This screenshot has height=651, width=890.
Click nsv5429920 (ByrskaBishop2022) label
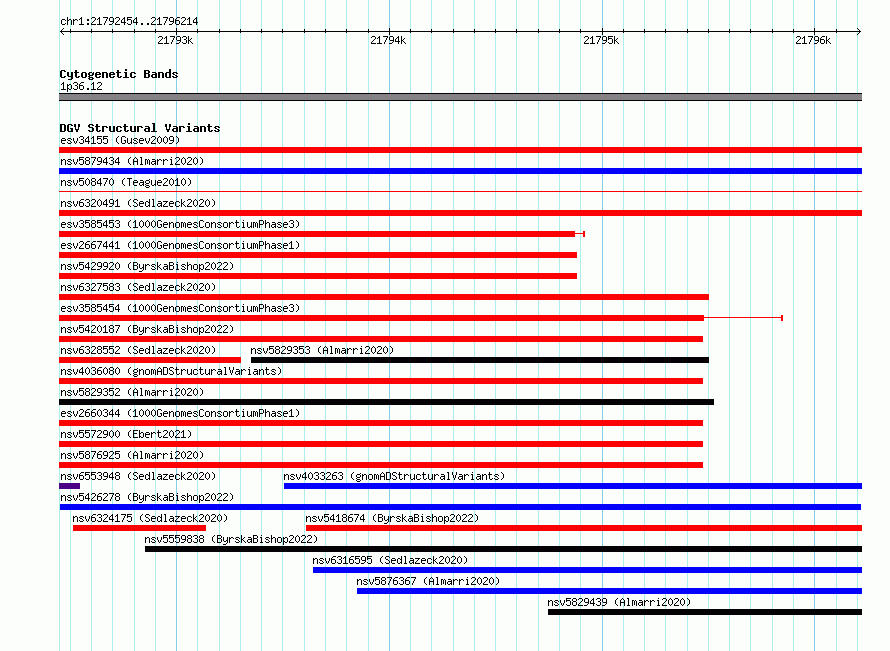click(x=147, y=266)
